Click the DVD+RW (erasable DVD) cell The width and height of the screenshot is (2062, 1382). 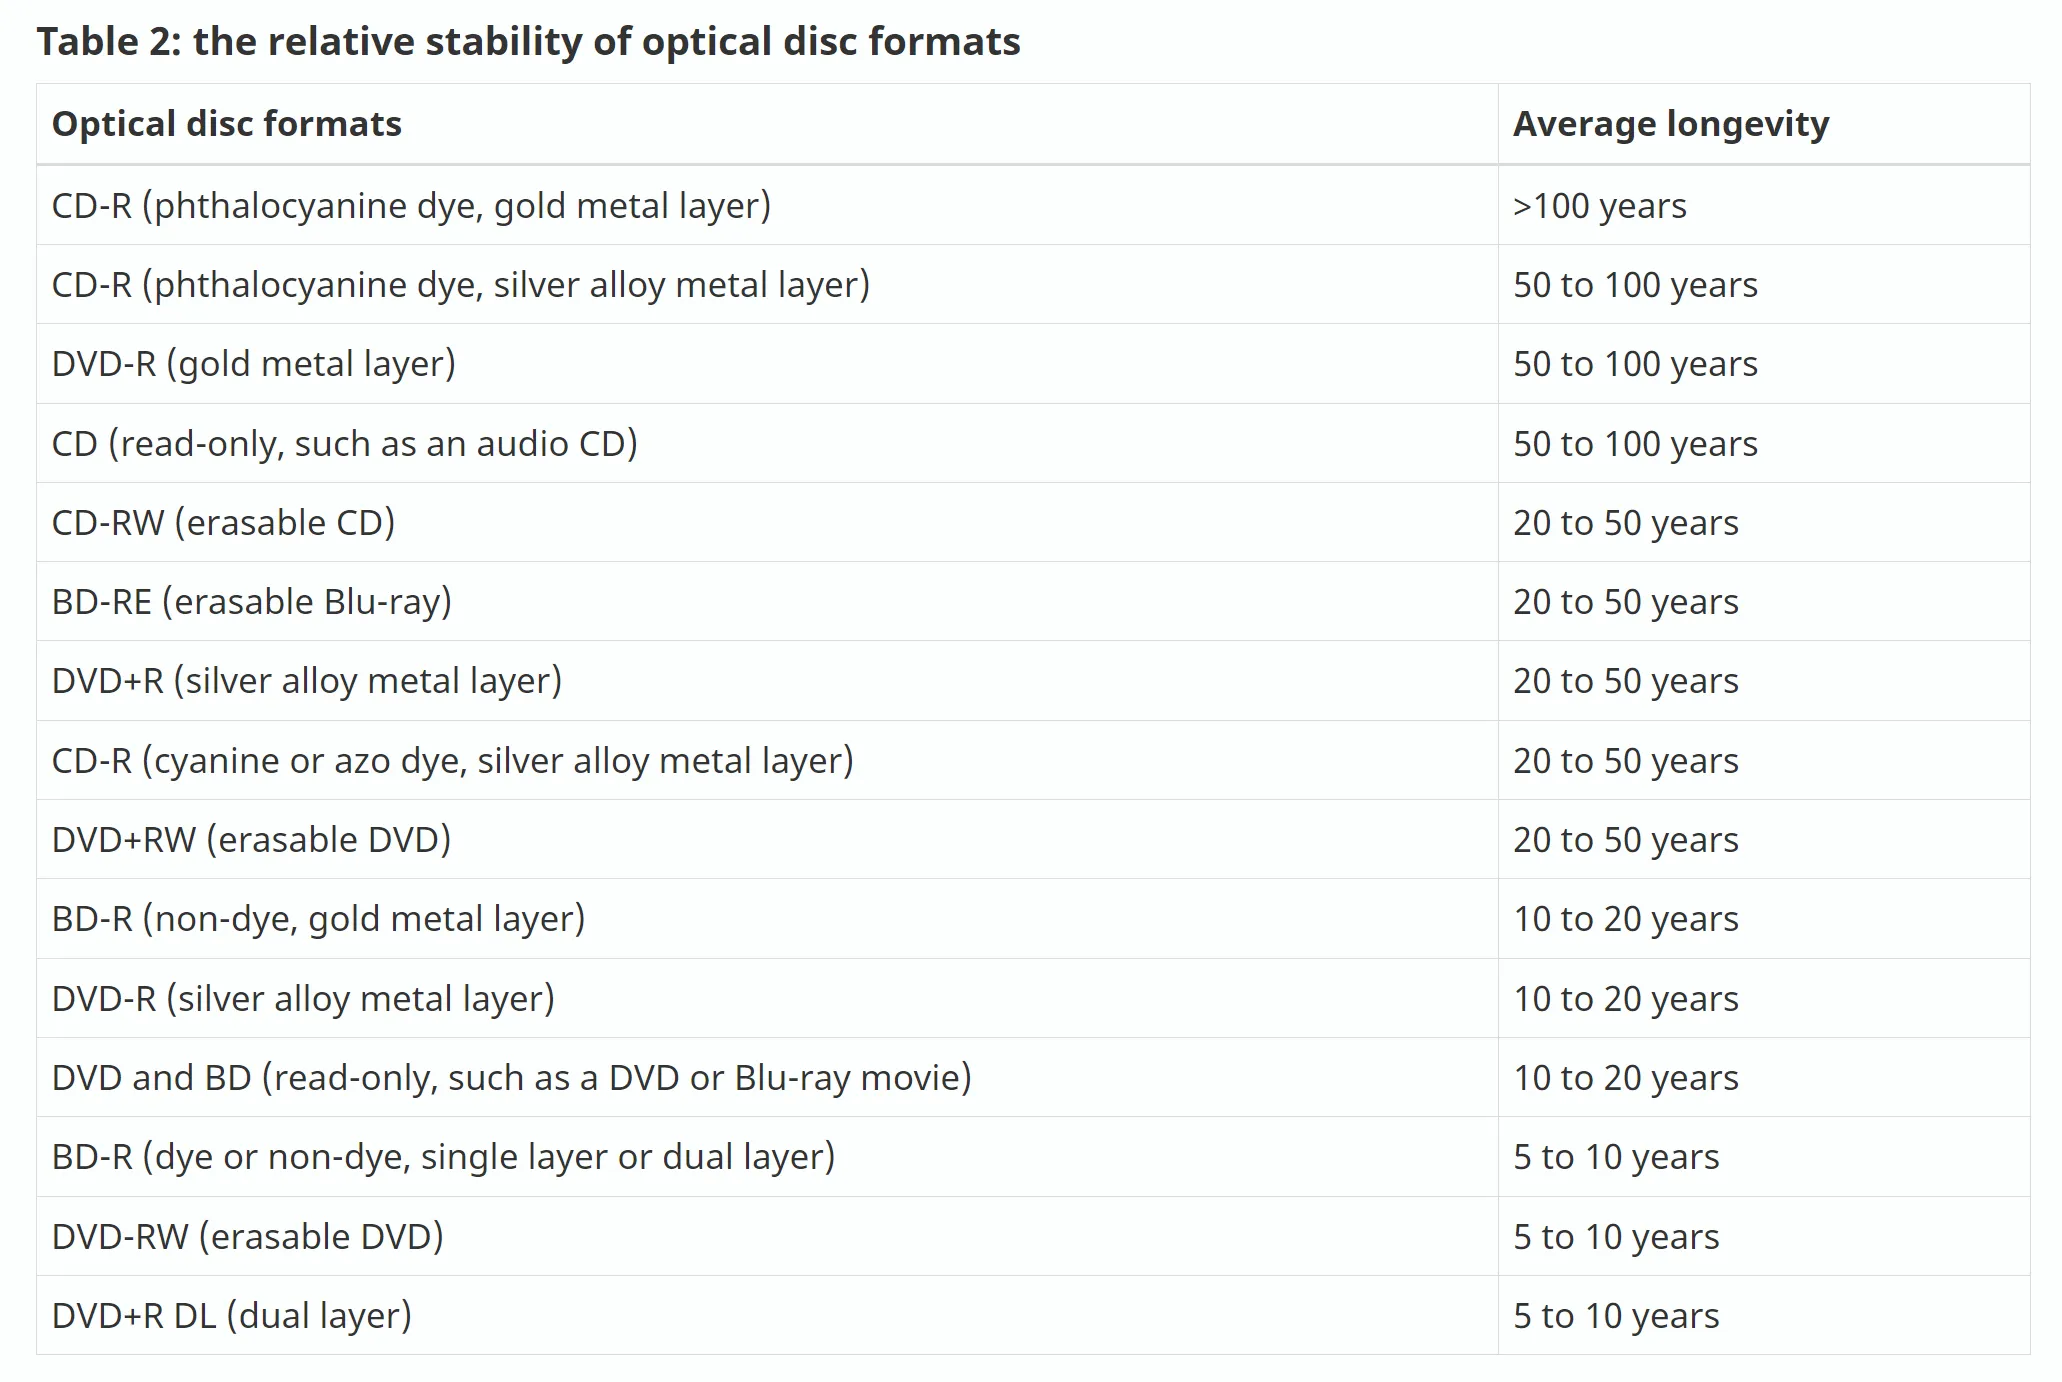tap(251, 840)
